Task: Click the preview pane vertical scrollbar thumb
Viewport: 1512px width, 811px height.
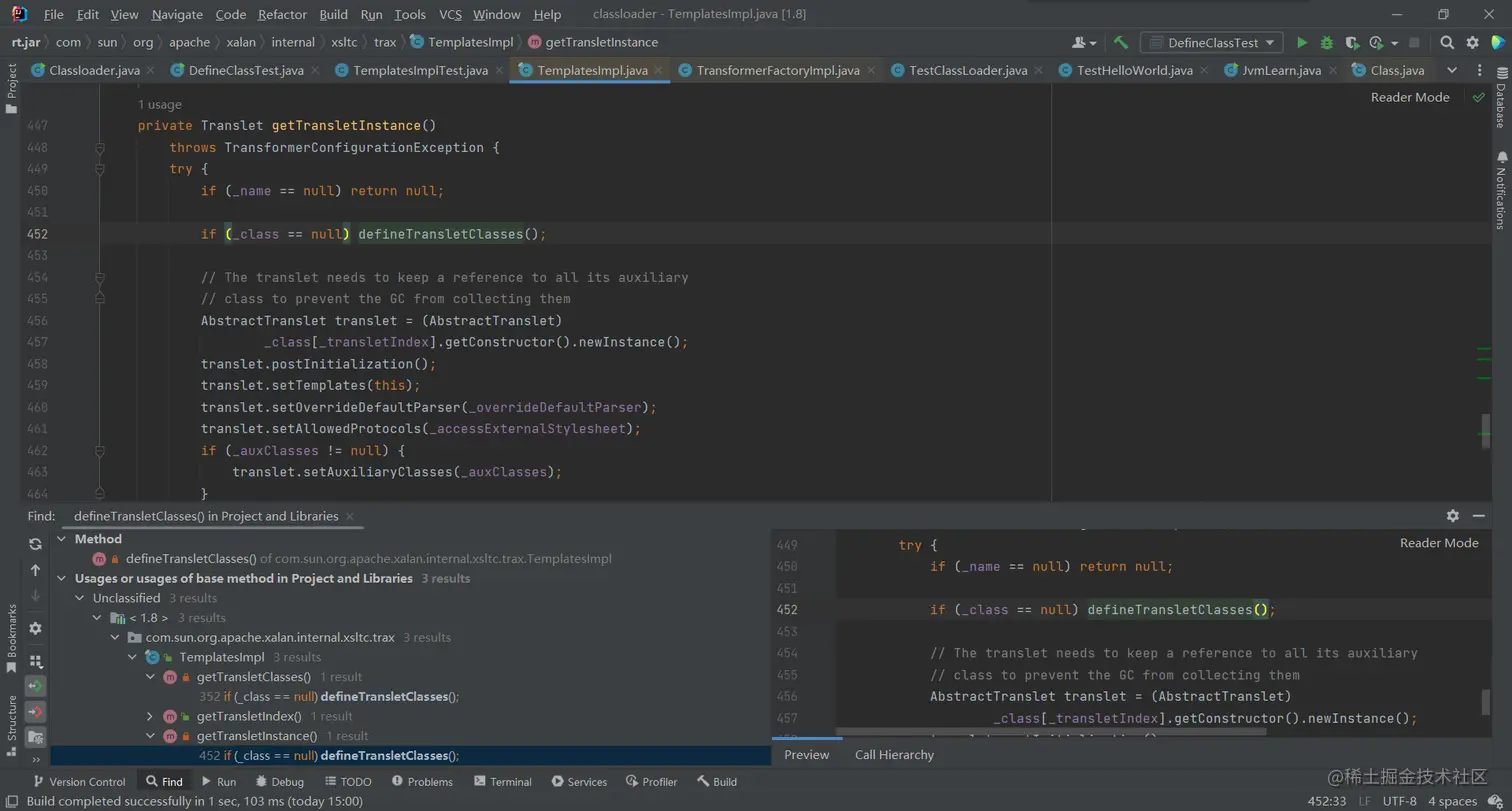Action: (1486, 702)
